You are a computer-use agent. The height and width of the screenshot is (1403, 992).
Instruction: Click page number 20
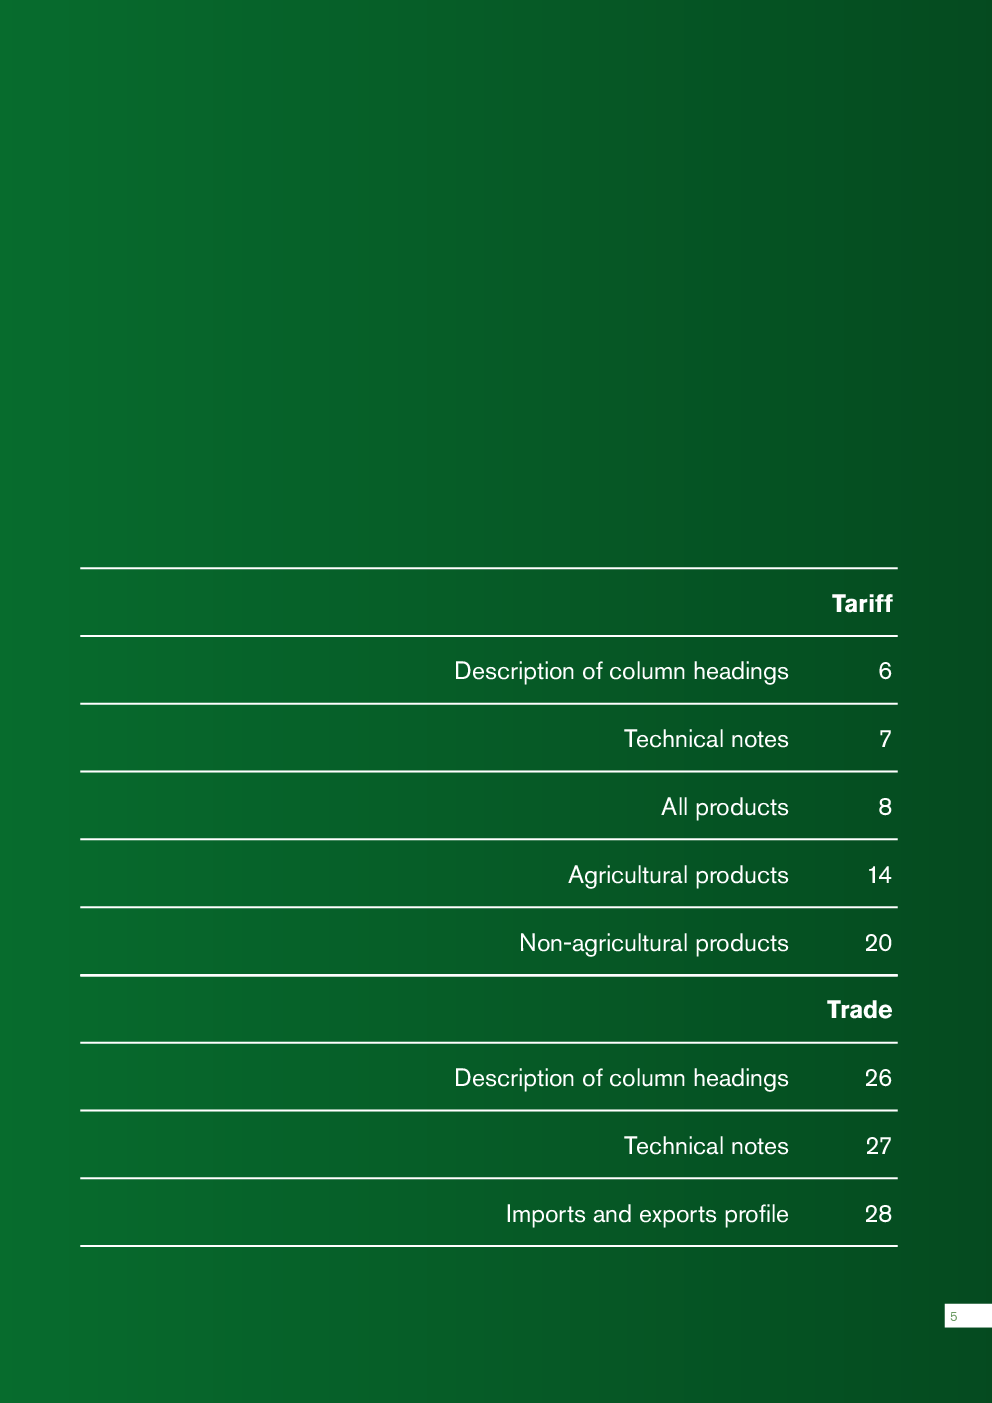[878, 943]
